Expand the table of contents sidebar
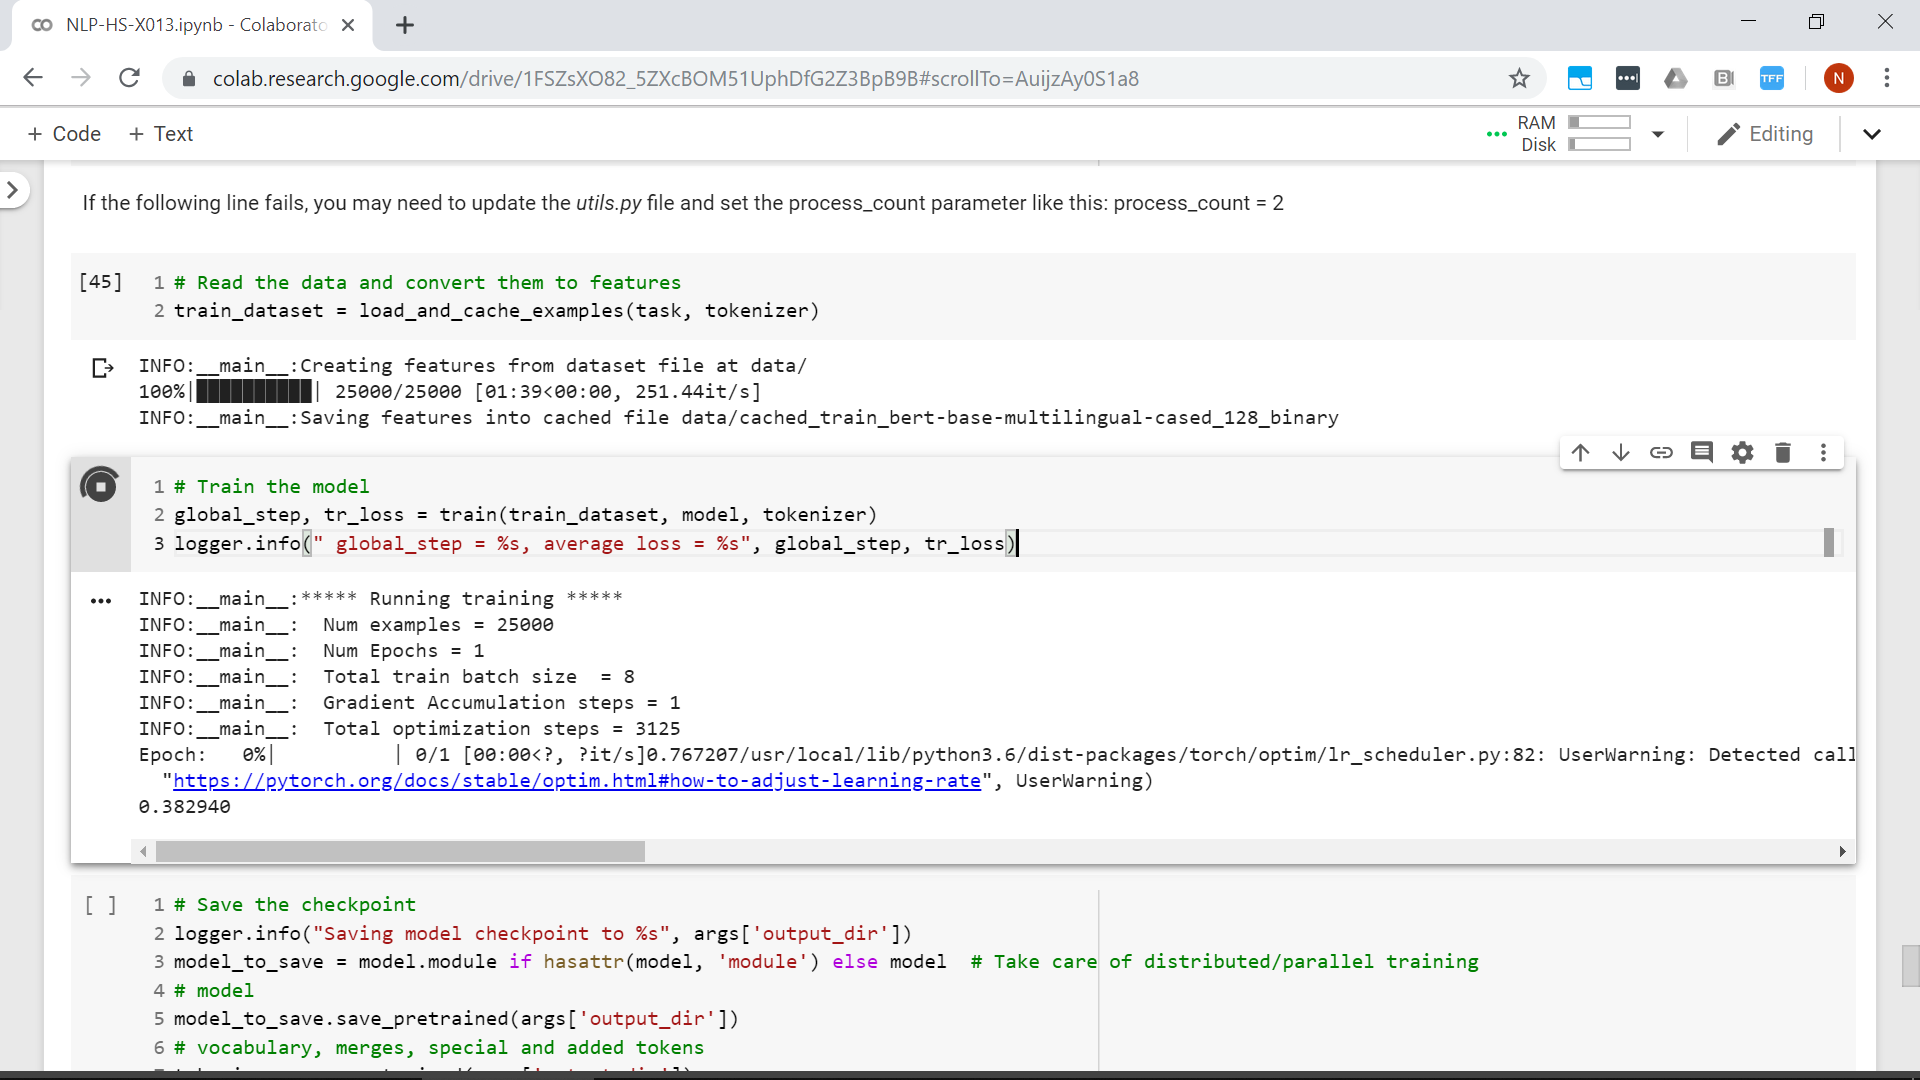Viewport: 1920px width, 1080px height. click(x=14, y=189)
